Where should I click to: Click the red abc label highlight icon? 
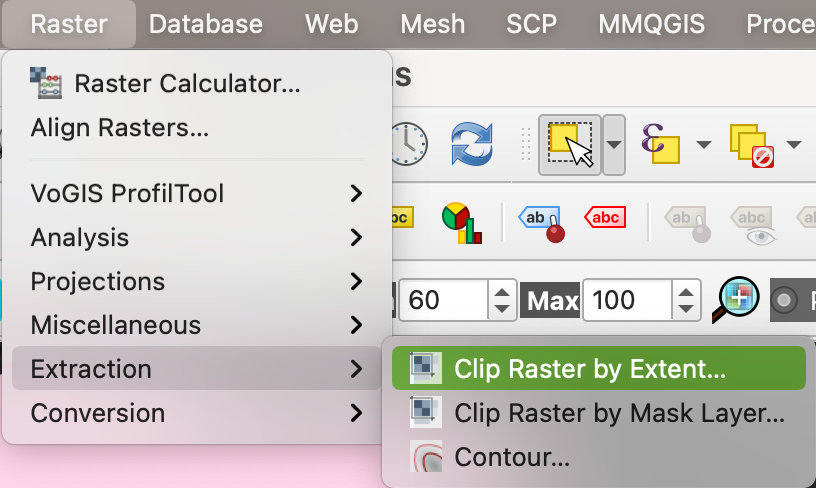click(x=605, y=218)
